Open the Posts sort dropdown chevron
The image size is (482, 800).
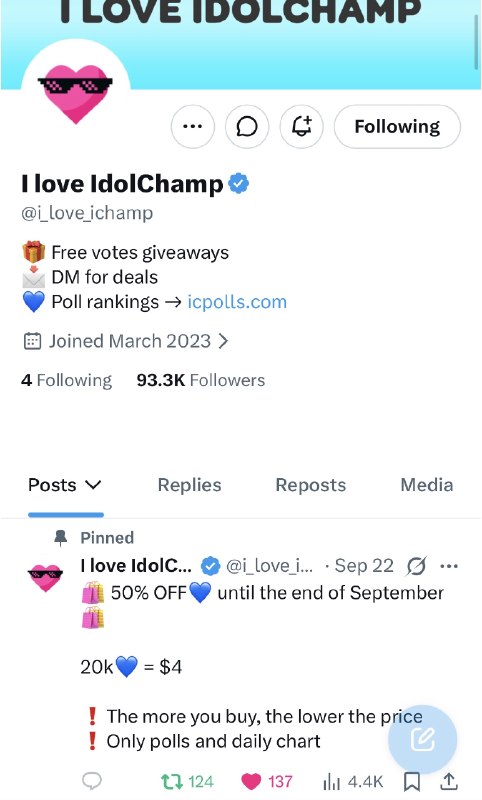pos(93,485)
